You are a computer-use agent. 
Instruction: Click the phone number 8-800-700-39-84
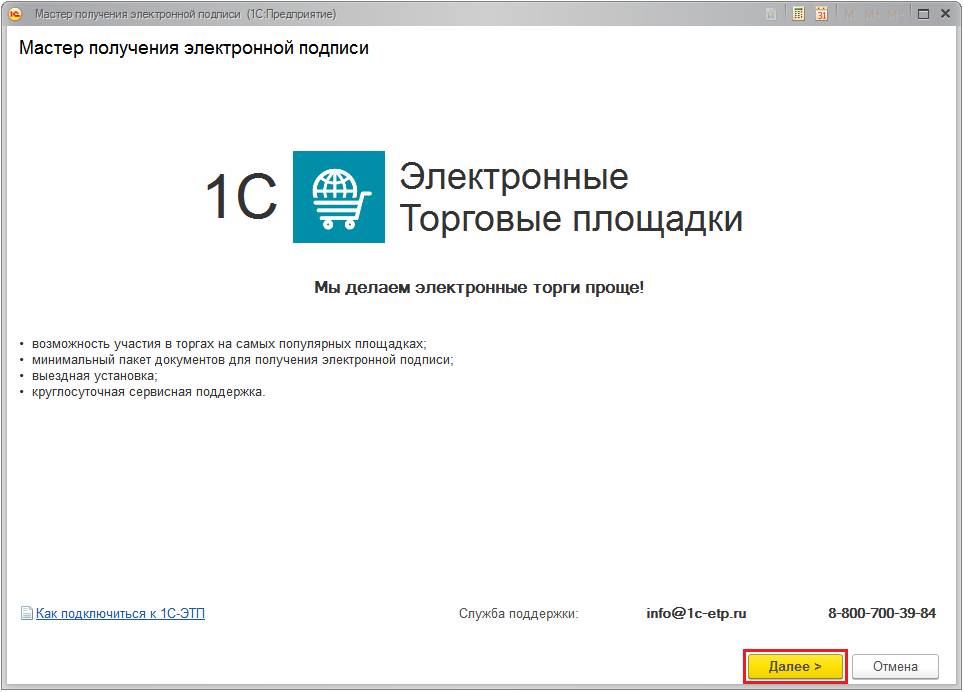point(882,613)
